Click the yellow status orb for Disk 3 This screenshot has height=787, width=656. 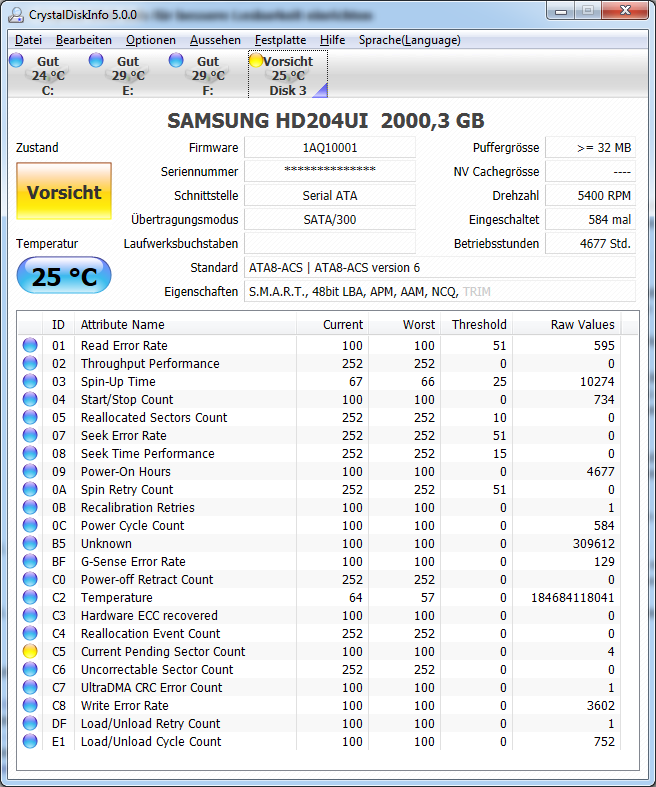click(256, 60)
